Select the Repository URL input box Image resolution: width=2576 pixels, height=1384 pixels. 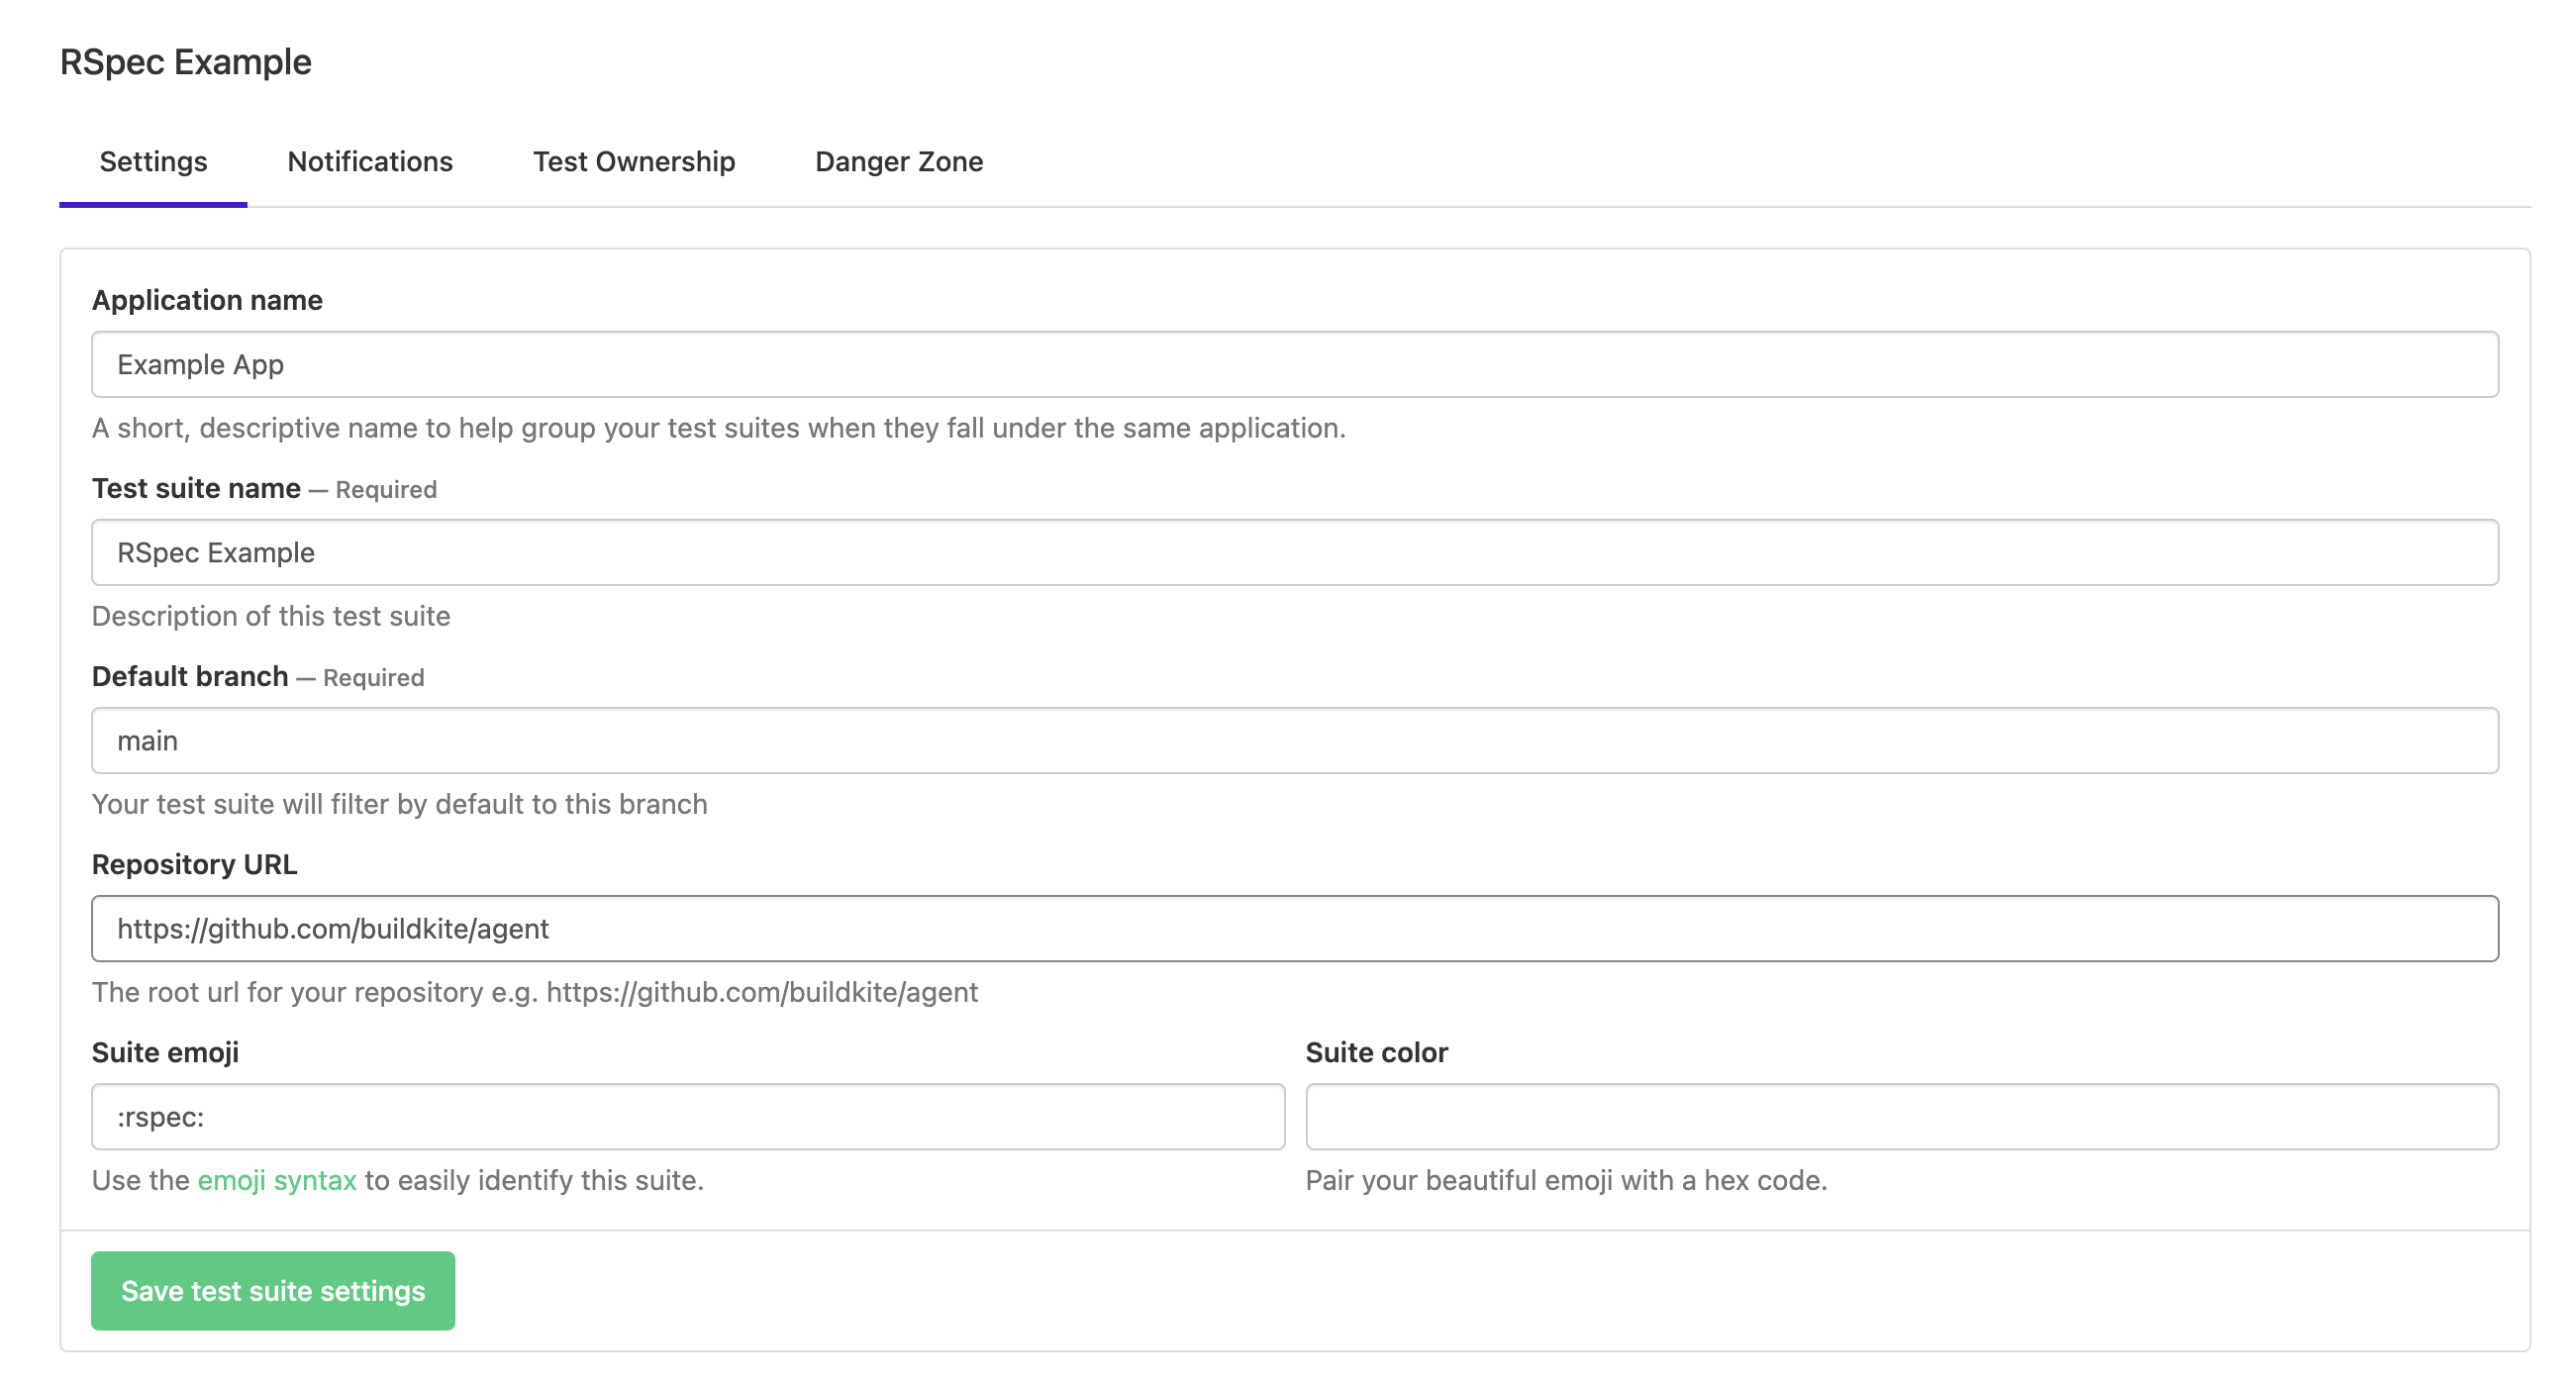tap(1295, 929)
